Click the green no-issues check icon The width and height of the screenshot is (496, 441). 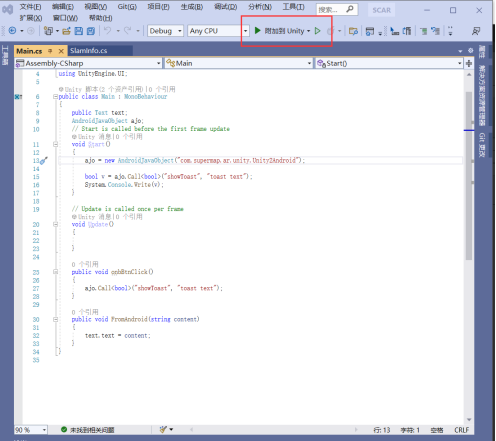click(64, 429)
